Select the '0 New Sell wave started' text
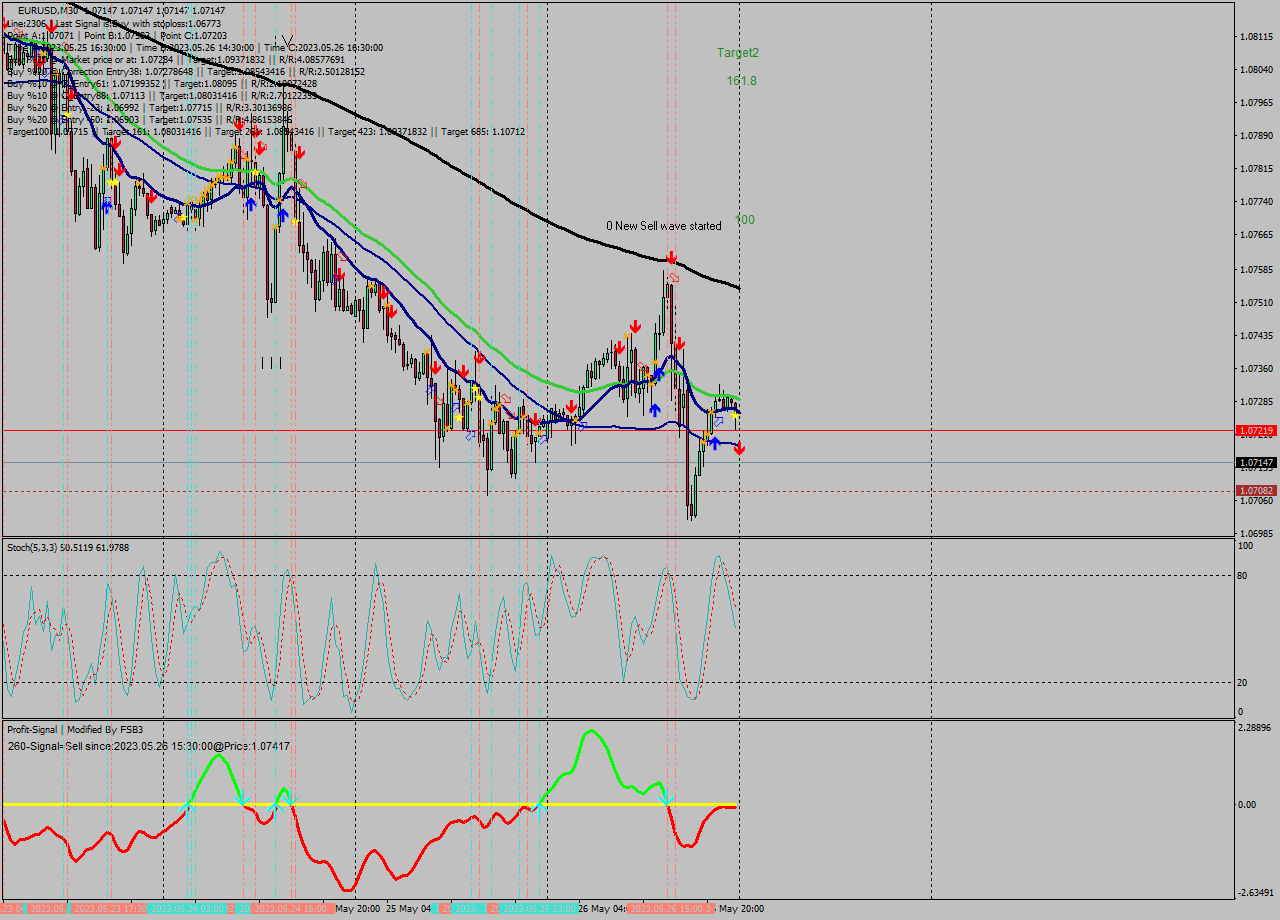 [664, 226]
